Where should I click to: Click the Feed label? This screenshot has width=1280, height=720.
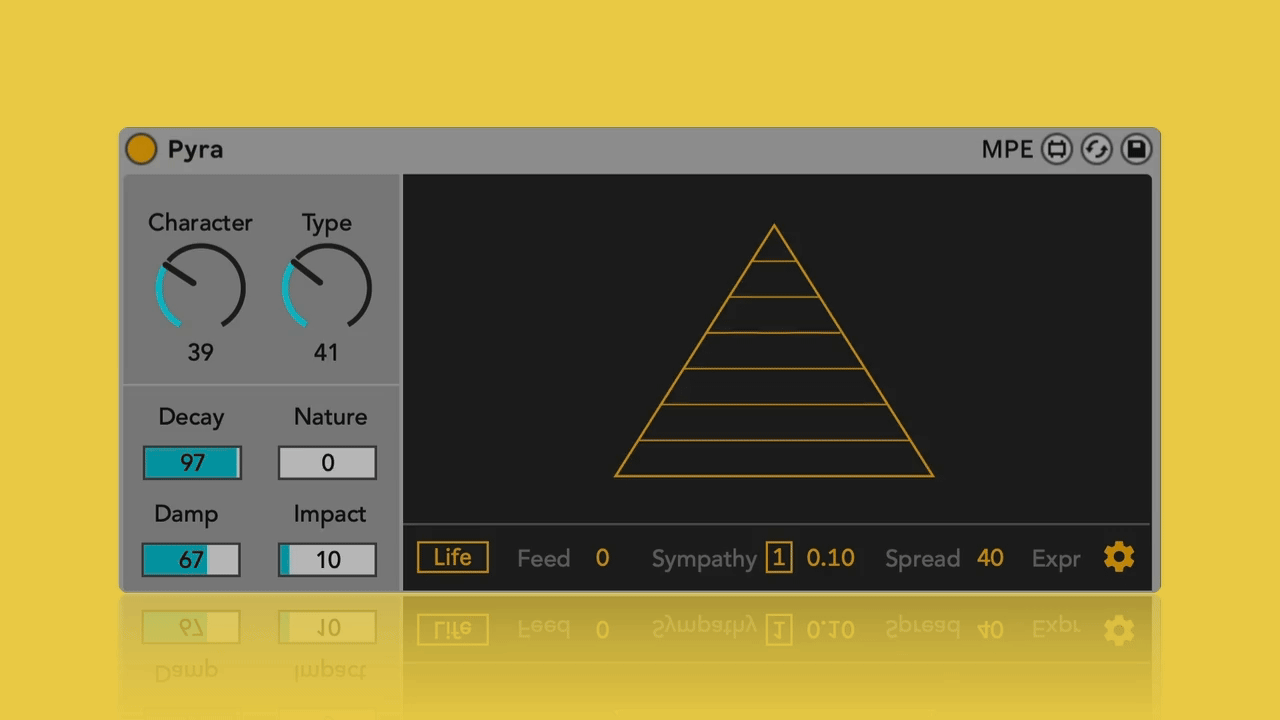click(x=543, y=558)
